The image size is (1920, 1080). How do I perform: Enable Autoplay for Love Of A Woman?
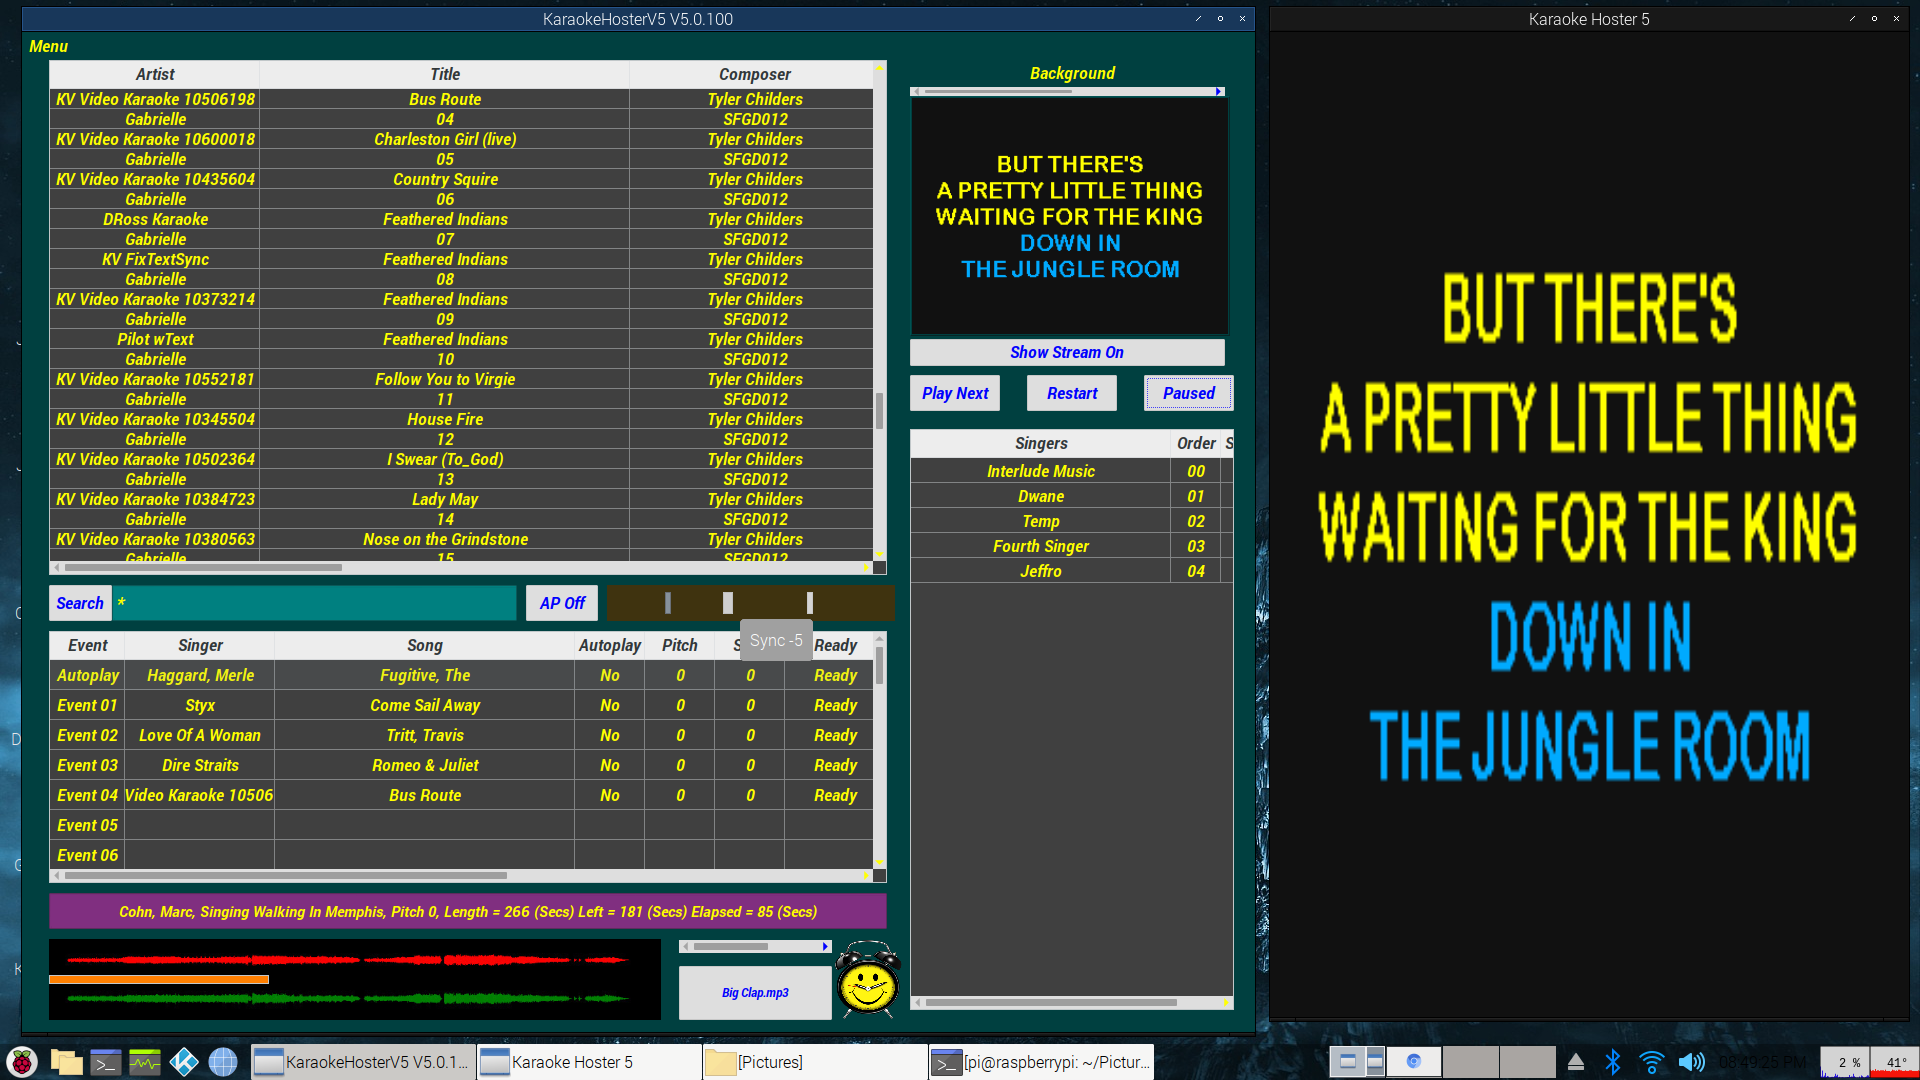[607, 735]
